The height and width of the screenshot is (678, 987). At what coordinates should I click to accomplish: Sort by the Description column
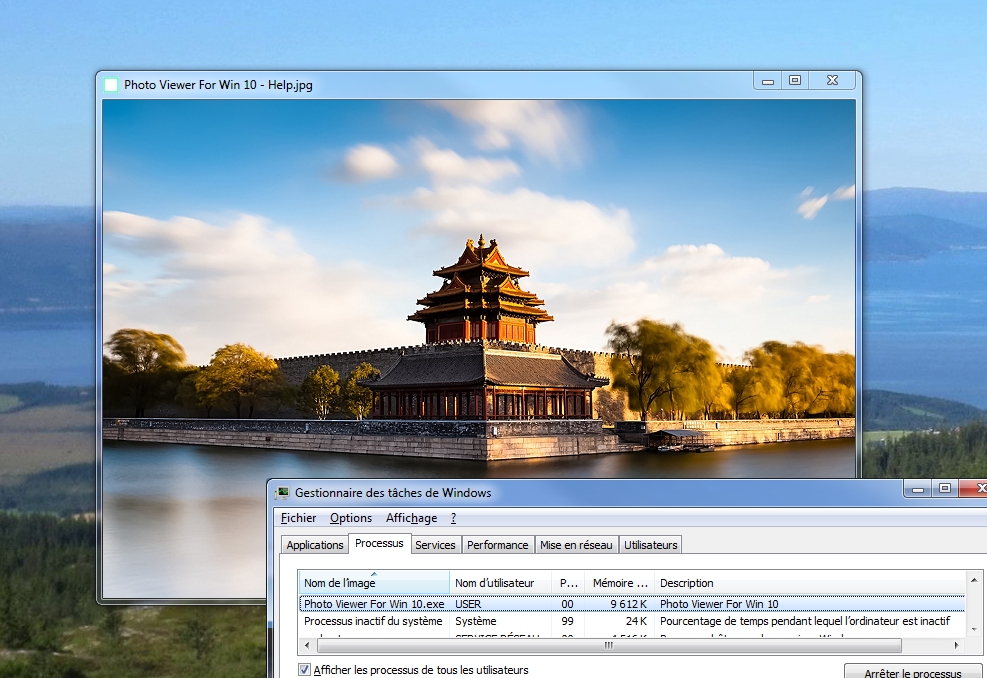809,582
